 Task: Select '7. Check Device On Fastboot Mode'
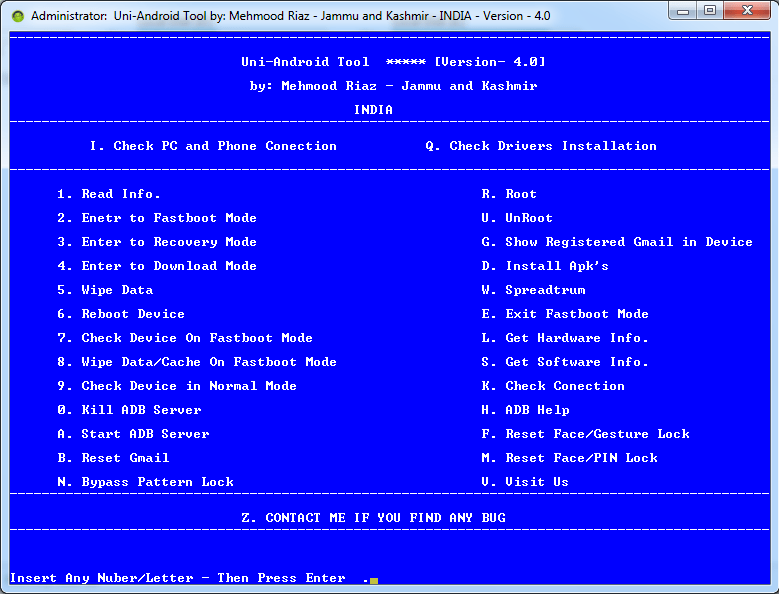point(185,338)
